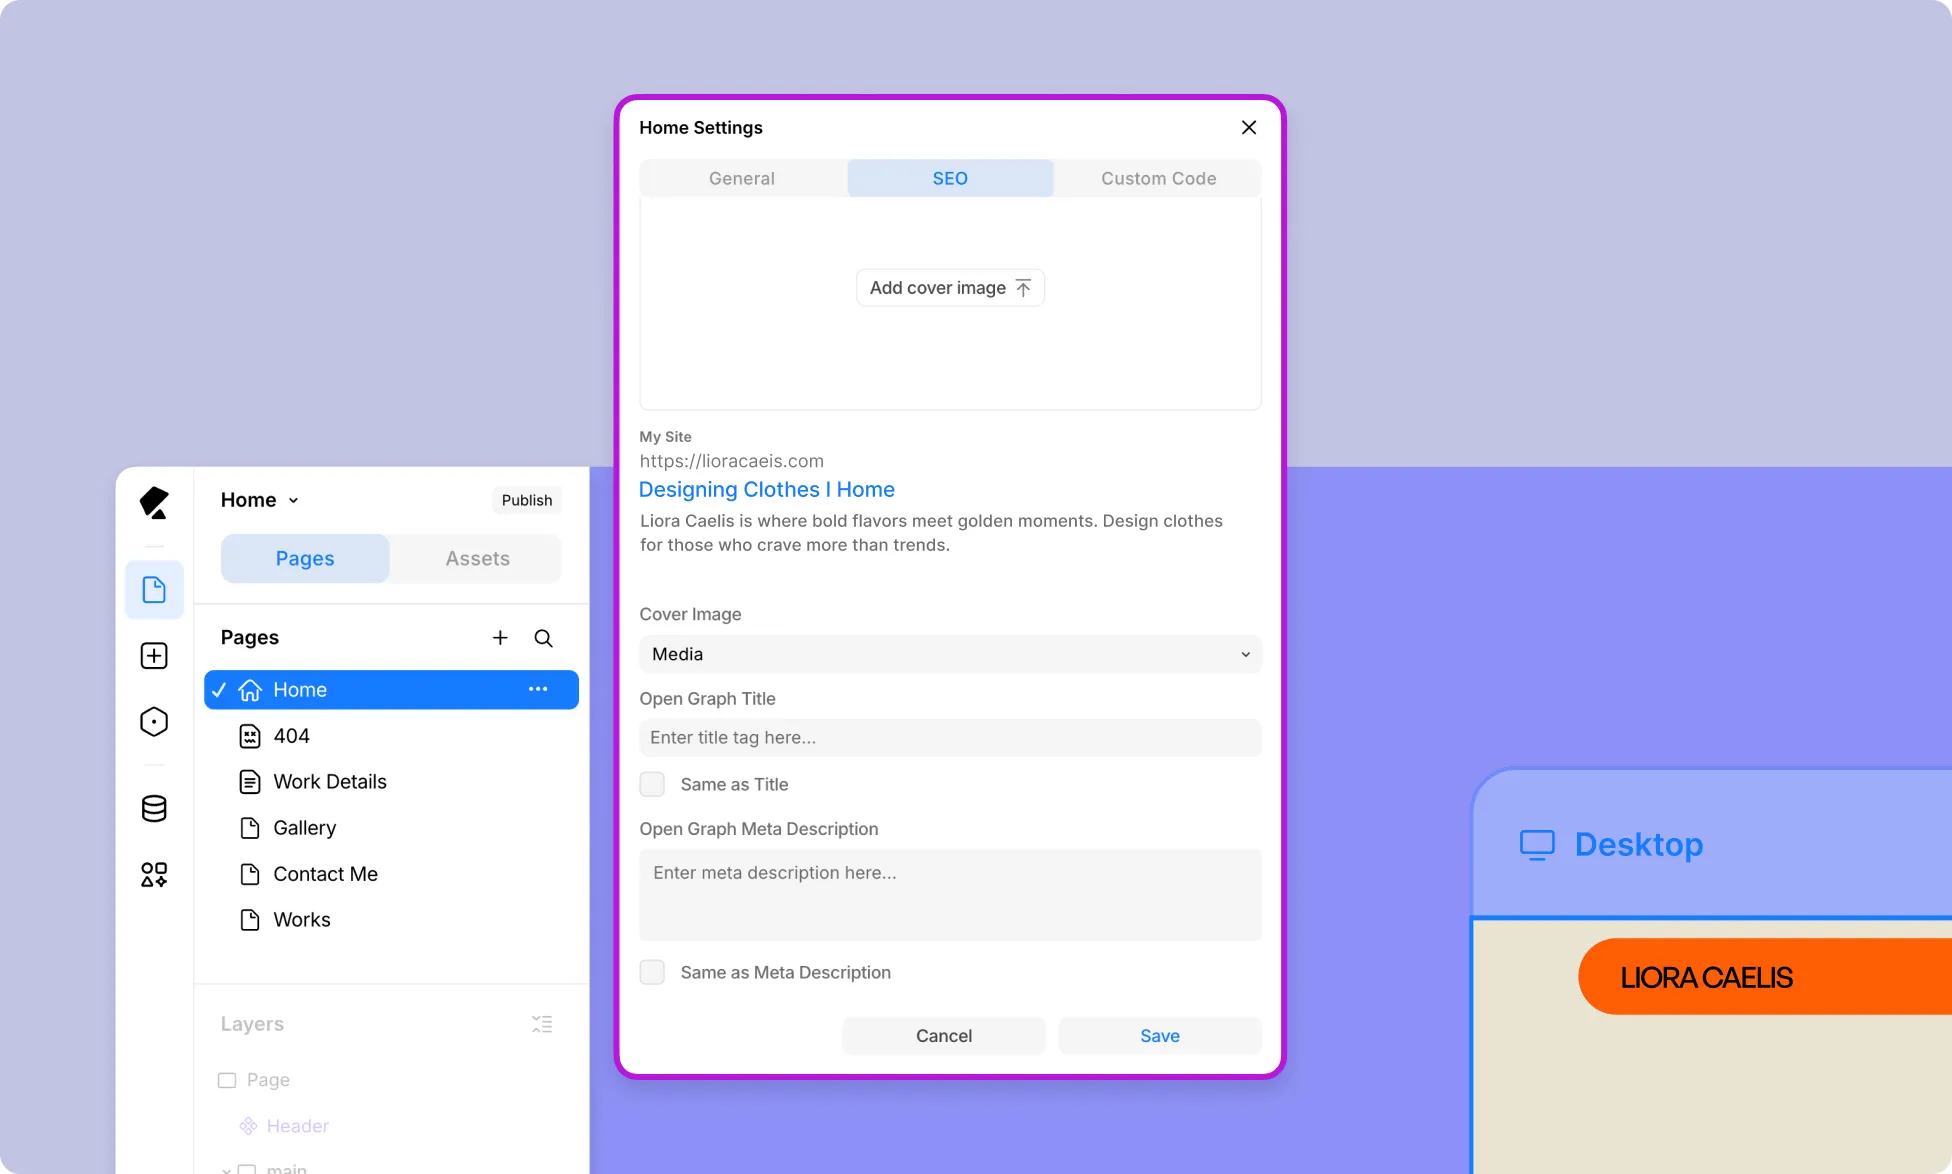Click the Designing Clothes I Home preview link
1952x1174 pixels.
tap(767, 489)
